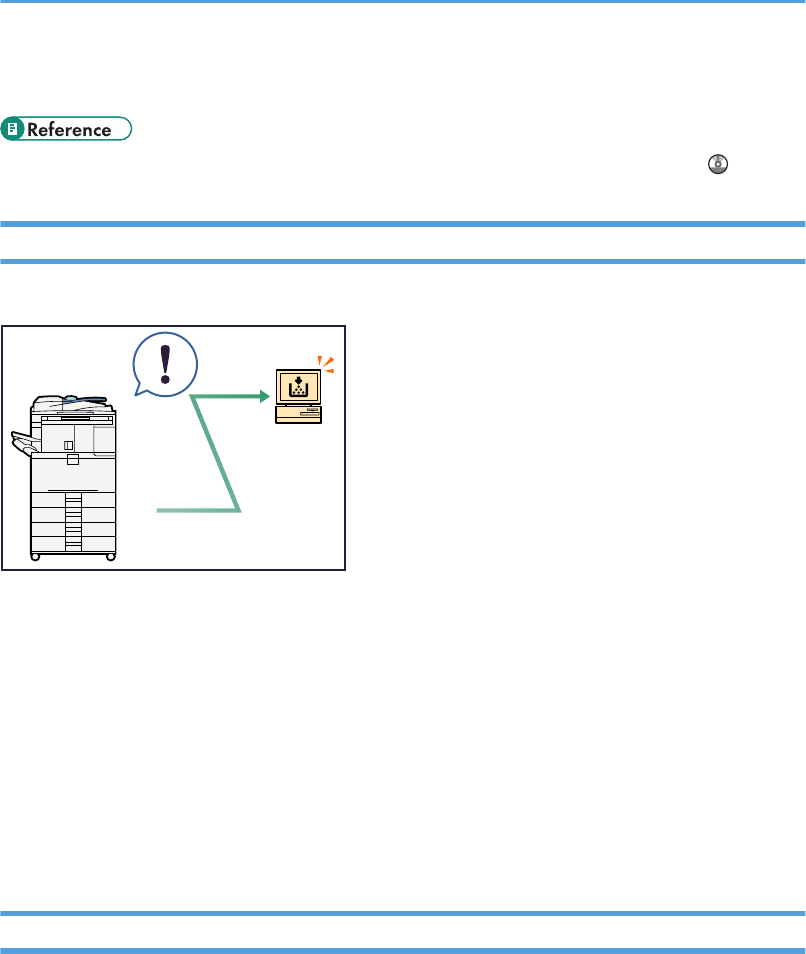806x954 pixels.
Task: Click the multifunction printer illustration
Action: point(64,478)
